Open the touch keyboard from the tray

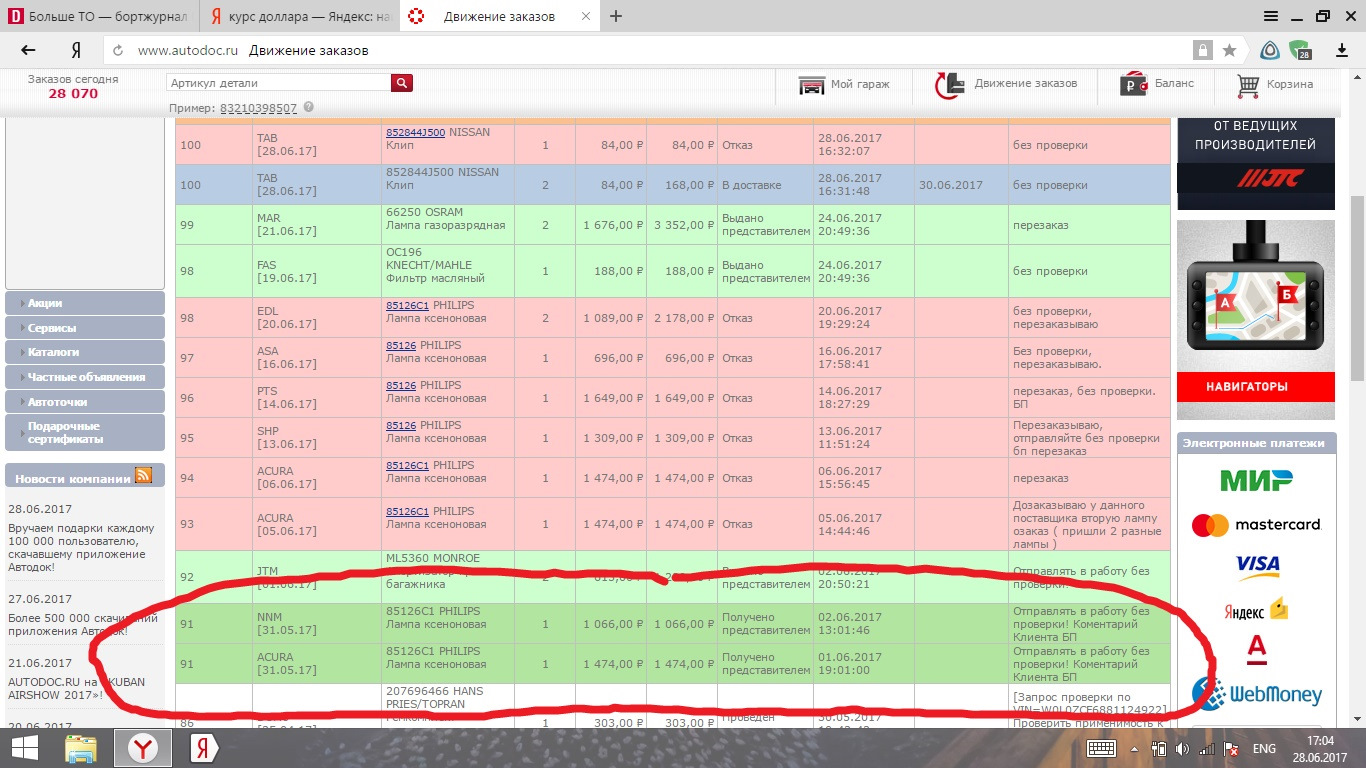1101,748
